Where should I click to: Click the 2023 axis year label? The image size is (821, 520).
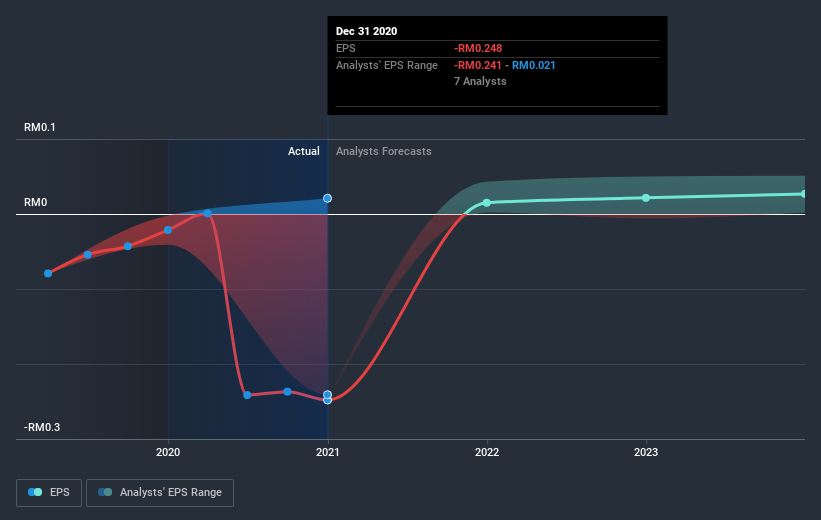pyautogui.click(x=646, y=452)
